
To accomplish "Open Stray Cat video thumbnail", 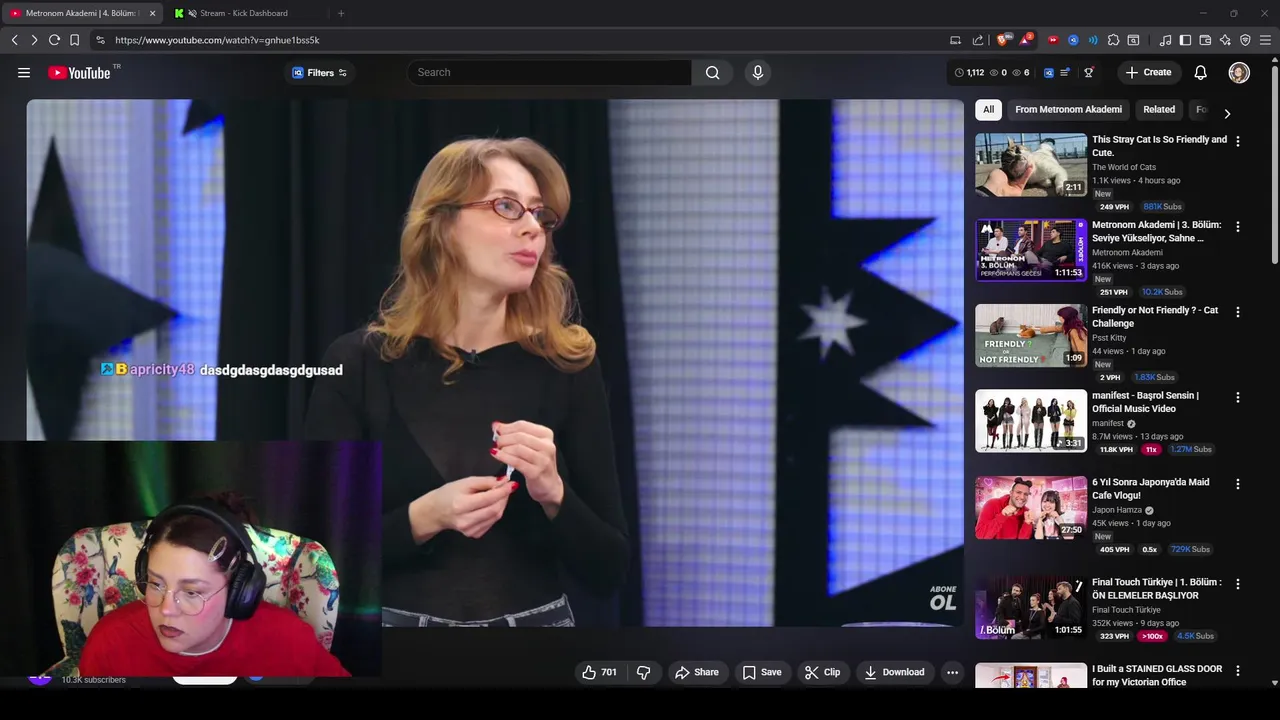I will pyautogui.click(x=1031, y=165).
